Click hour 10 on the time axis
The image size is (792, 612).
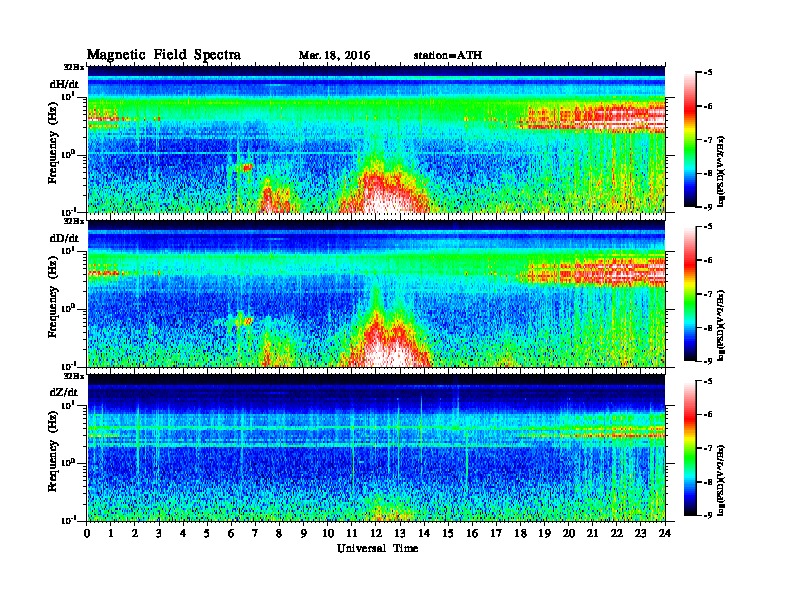pyautogui.click(x=328, y=533)
